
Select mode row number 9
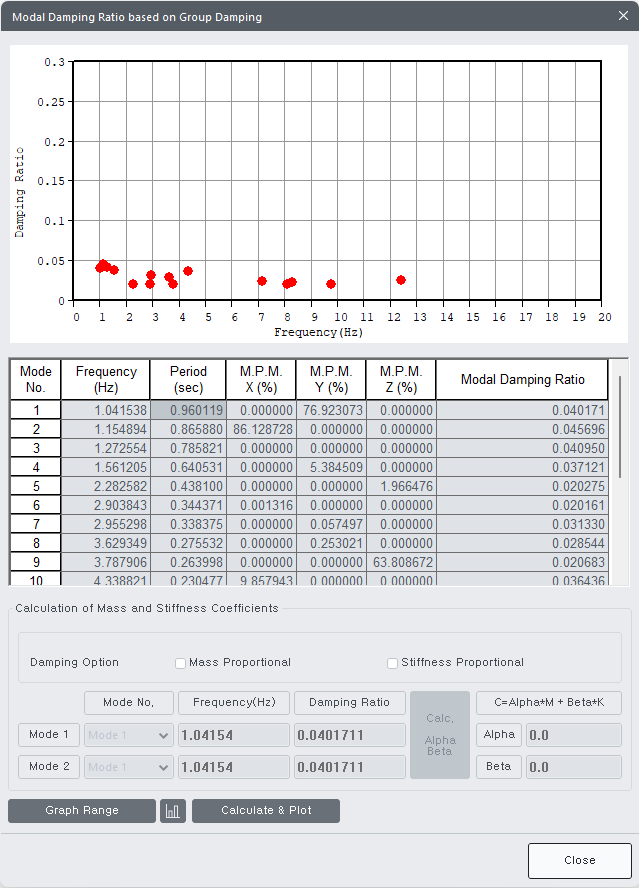(36, 562)
